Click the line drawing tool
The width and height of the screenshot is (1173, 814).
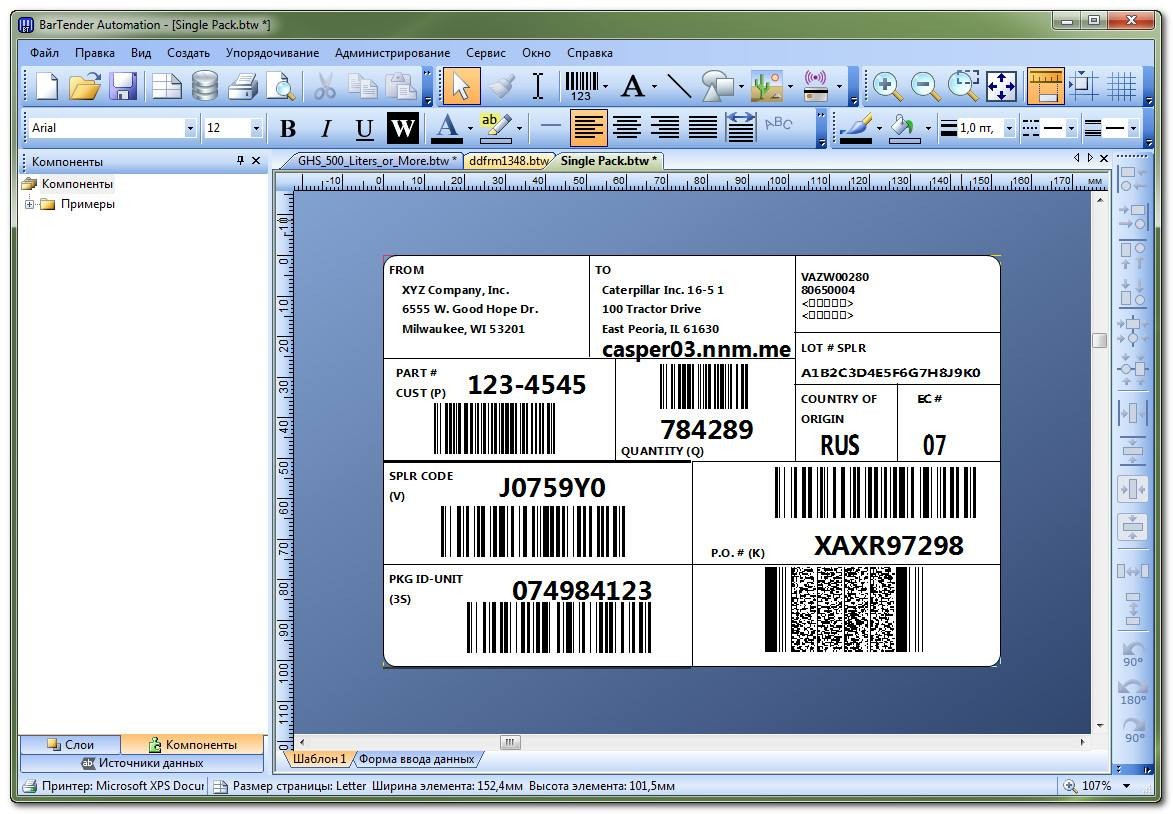point(678,86)
